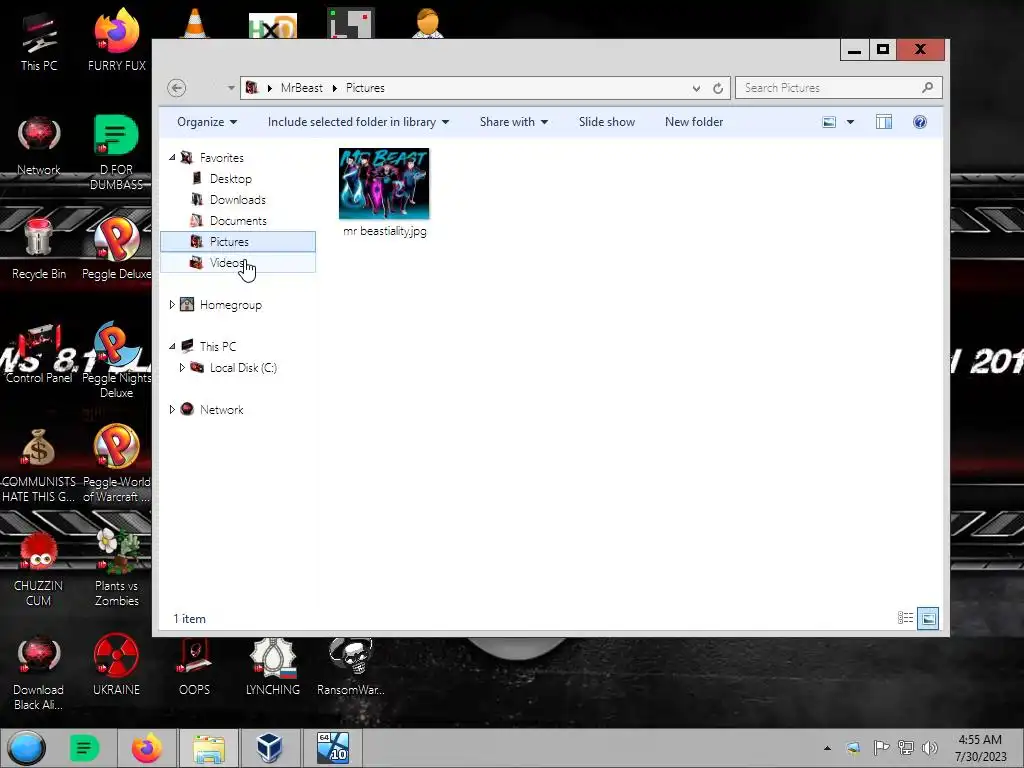Click the Explorer help question-mark icon
This screenshot has height=768, width=1024.
920,122
